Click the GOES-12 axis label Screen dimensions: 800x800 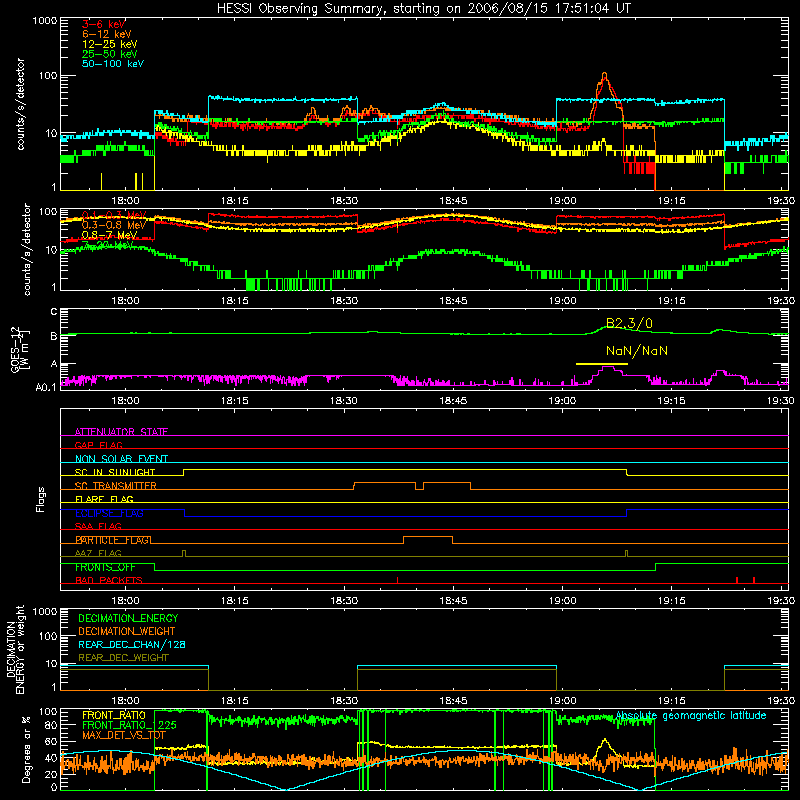(19, 349)
